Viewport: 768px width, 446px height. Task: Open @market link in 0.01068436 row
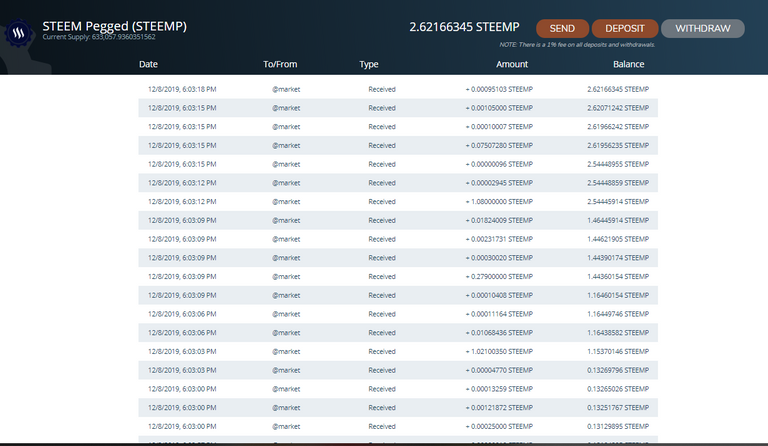click(x=286, y=333)
